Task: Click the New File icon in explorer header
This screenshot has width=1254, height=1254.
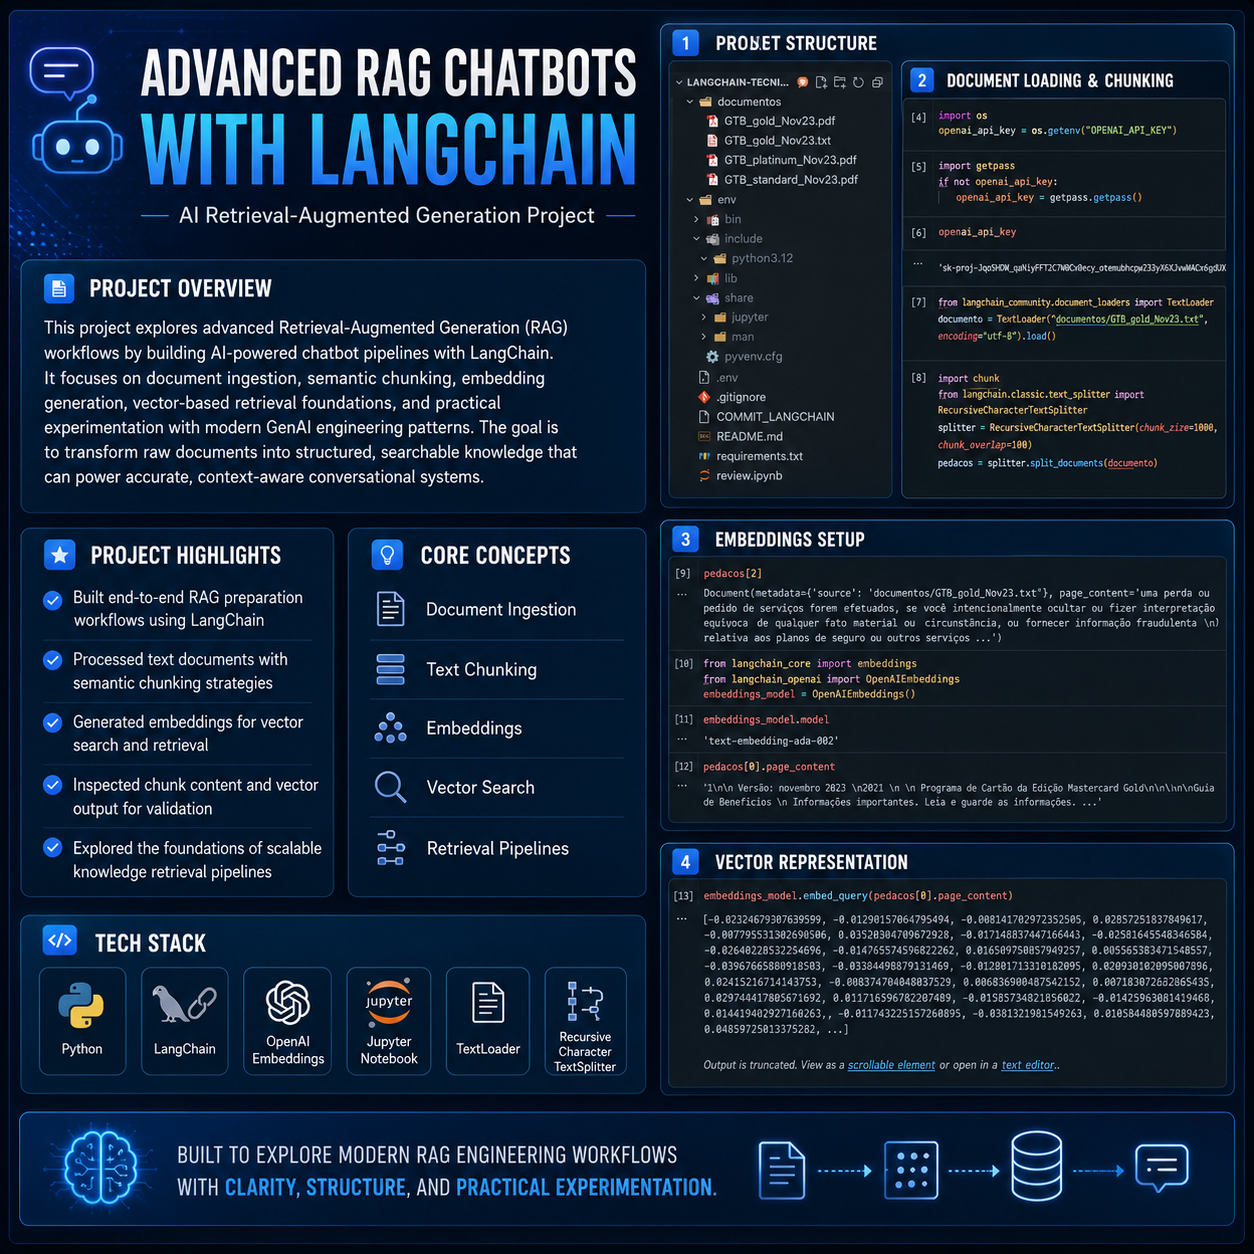Action: 821,82
